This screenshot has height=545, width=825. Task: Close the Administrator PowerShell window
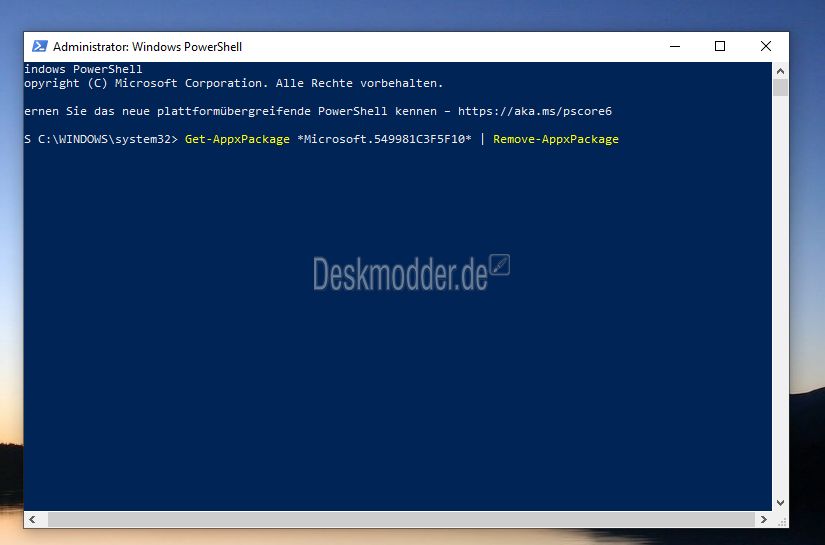[766, 46]
